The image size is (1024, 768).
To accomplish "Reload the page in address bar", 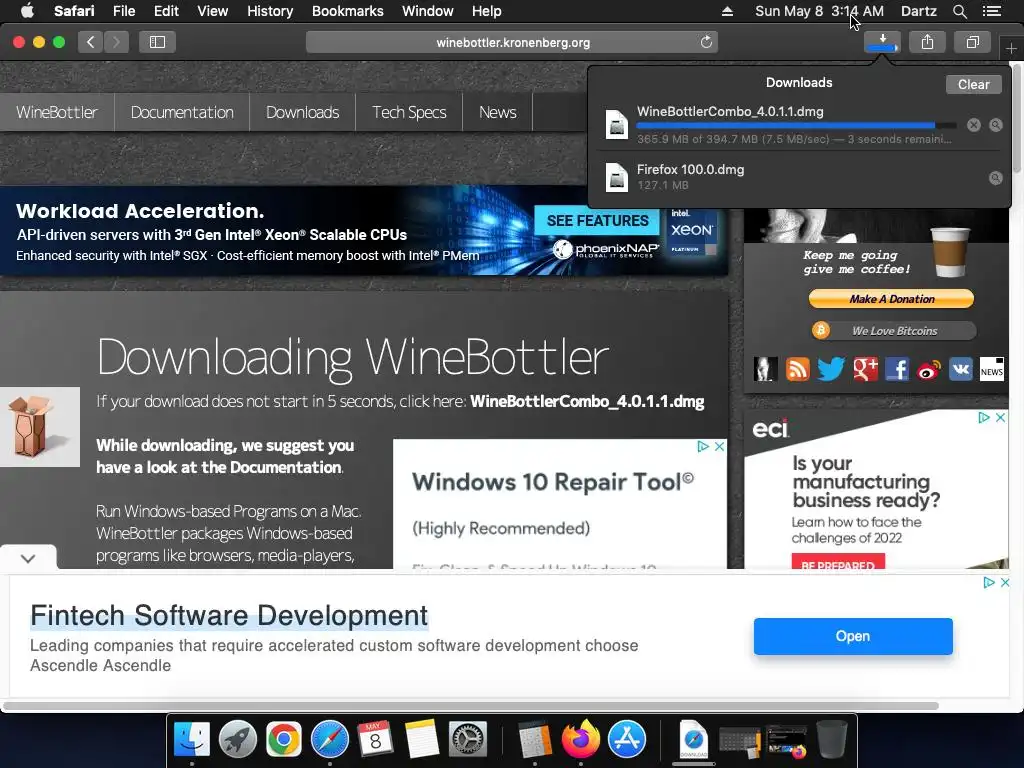I will pyautogui.click(x=706, y=42).
